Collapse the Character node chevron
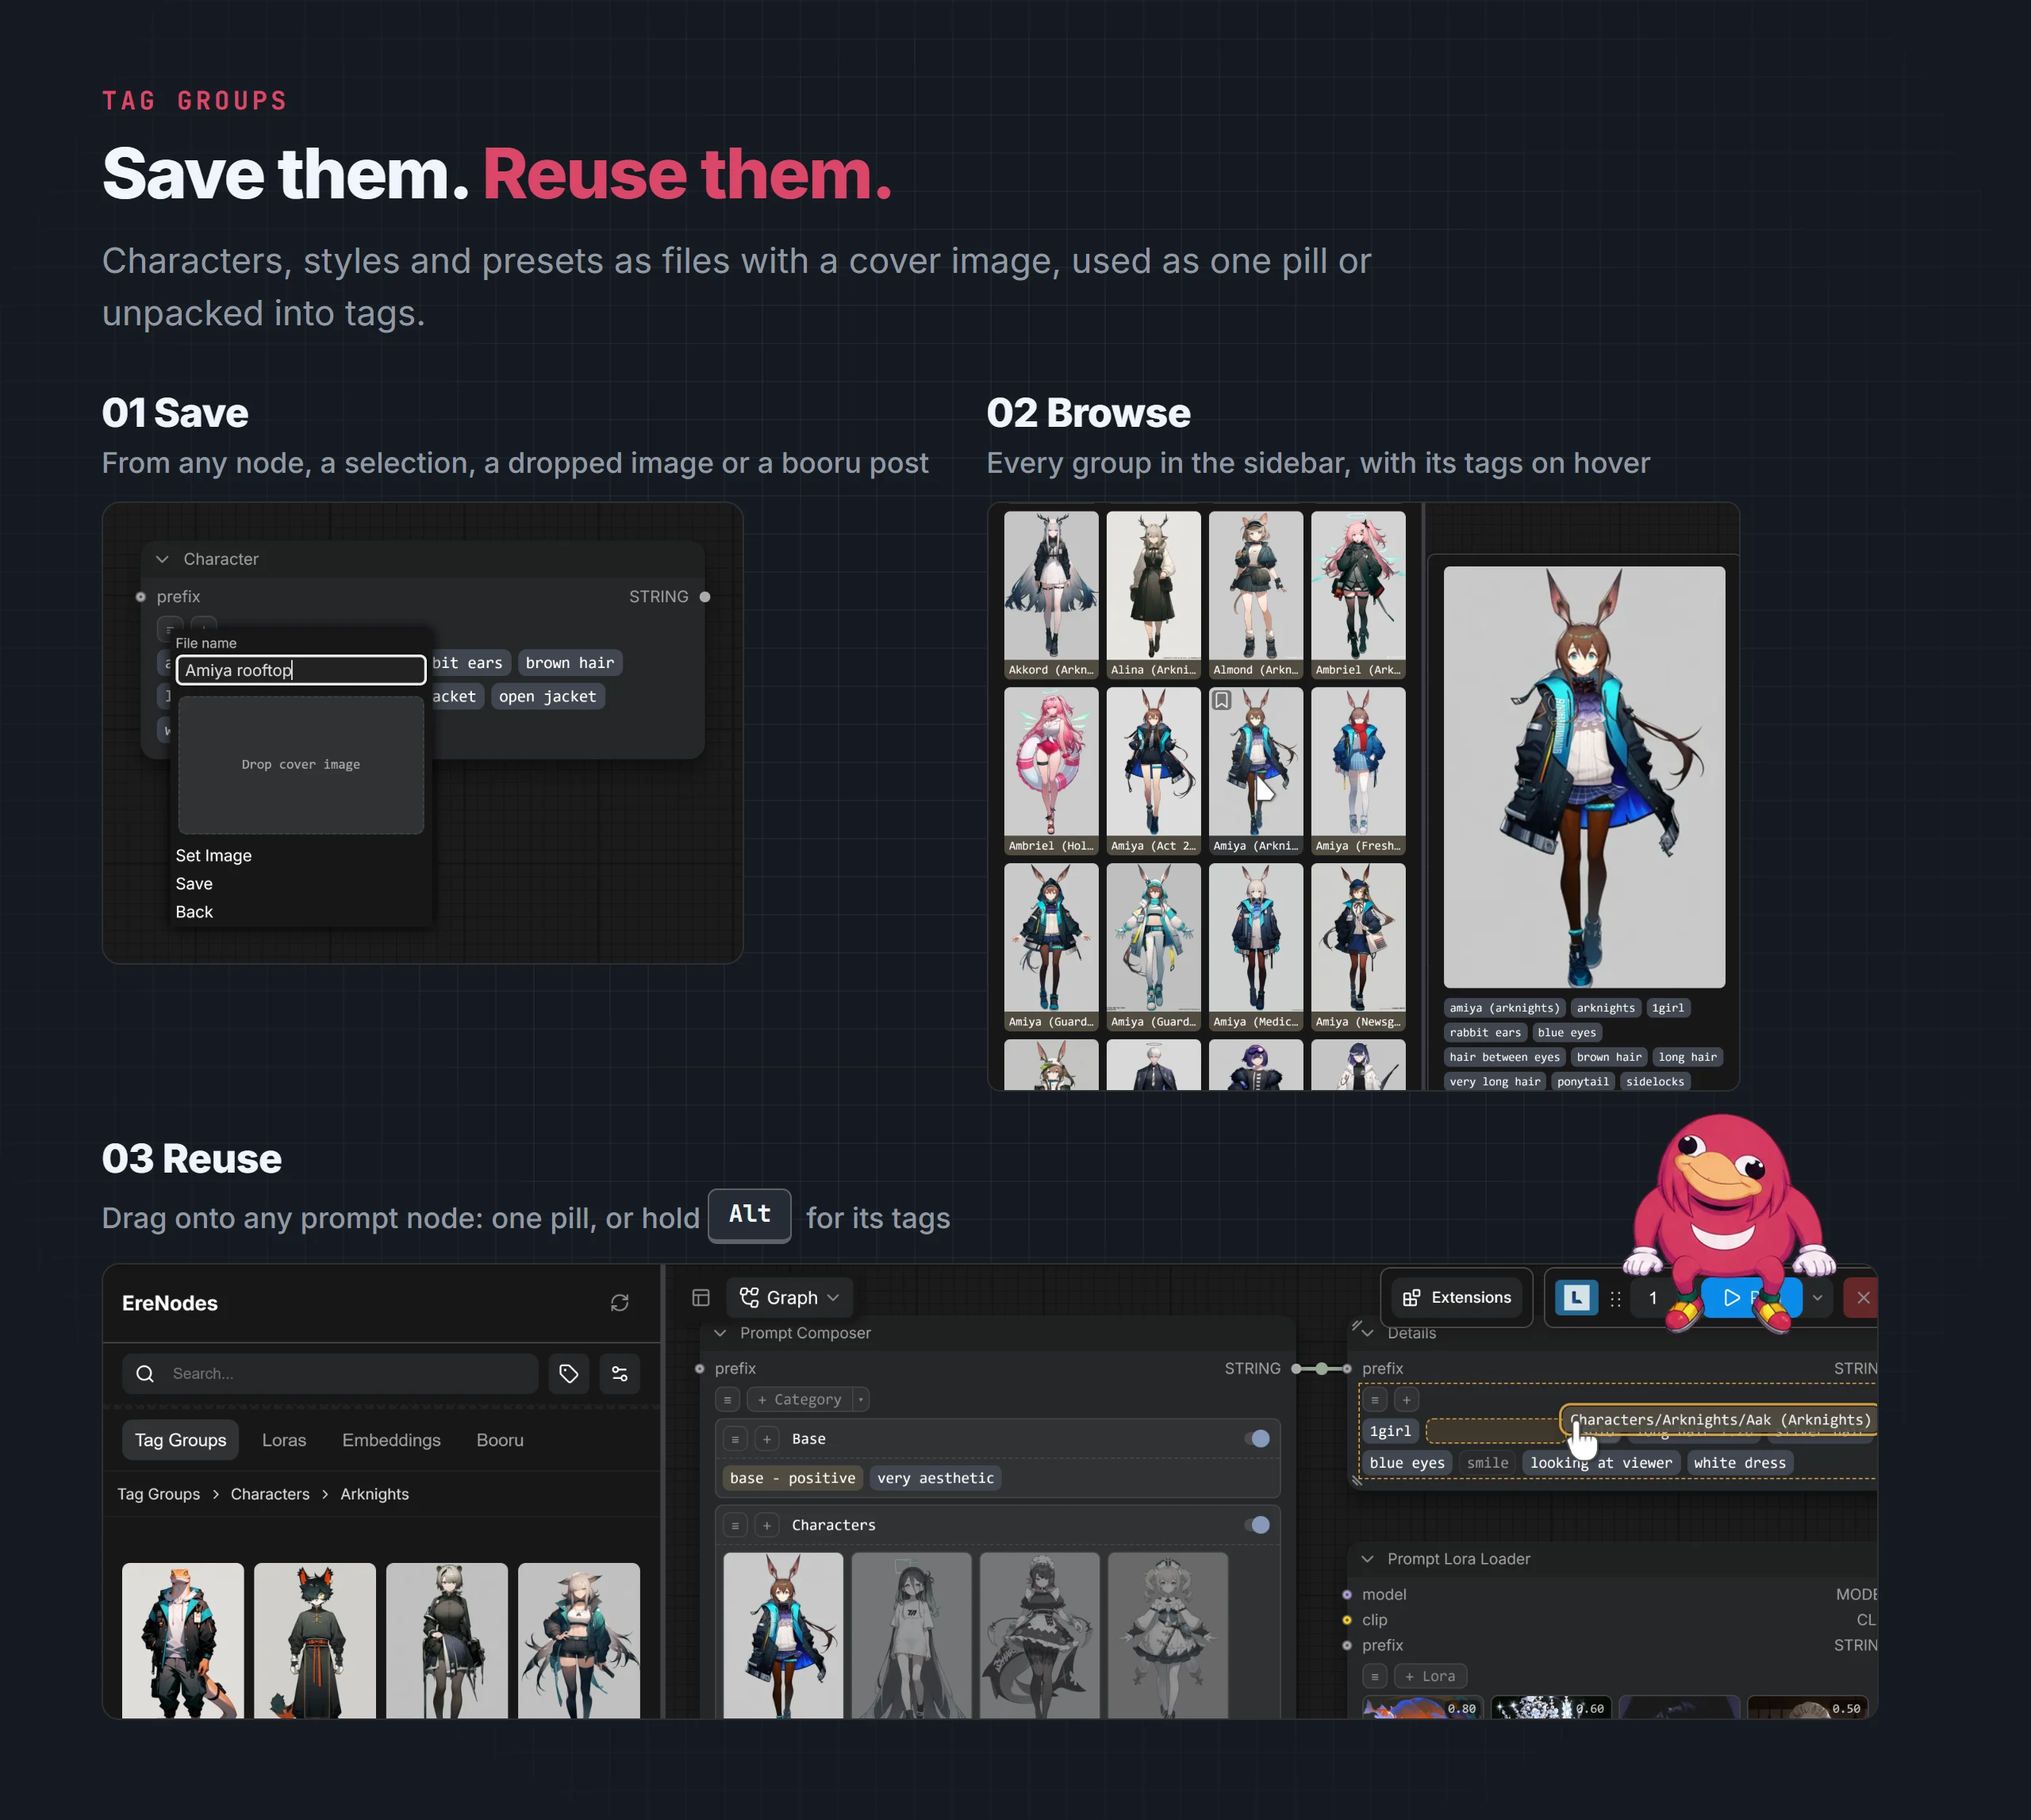 click(163, 559)
